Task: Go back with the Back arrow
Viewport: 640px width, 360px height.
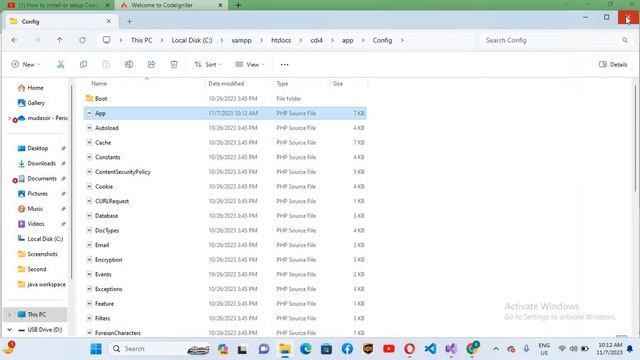Action: pyautogui.click(x=15, y=40)
